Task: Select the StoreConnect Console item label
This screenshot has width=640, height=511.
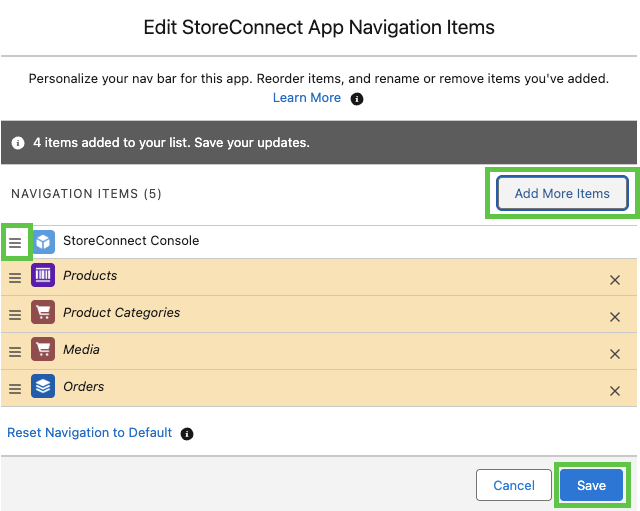Action: pyautogui.click(x=131, y=240)
